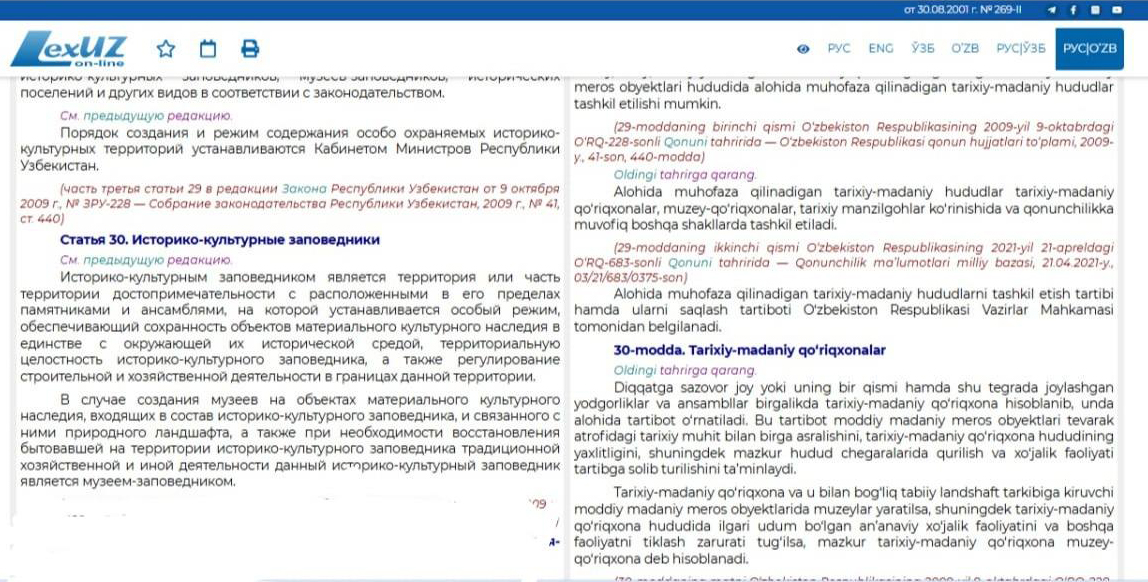Open the Instagram icon in header

[x=1095, y=10]
